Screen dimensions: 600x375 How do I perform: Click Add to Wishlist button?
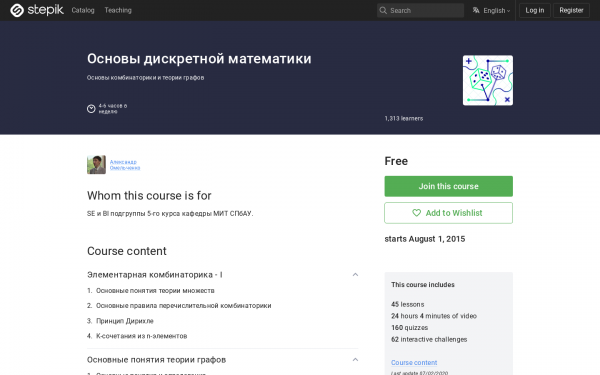coord(448,213)
